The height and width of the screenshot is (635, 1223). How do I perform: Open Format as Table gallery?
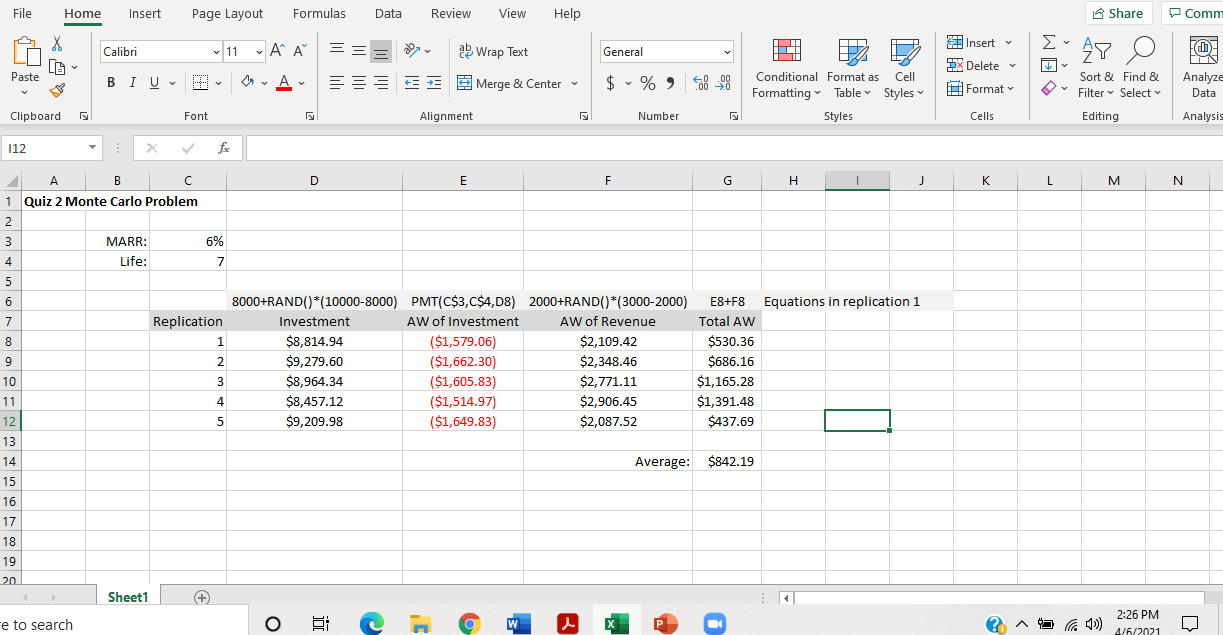(x=853, y=68)
